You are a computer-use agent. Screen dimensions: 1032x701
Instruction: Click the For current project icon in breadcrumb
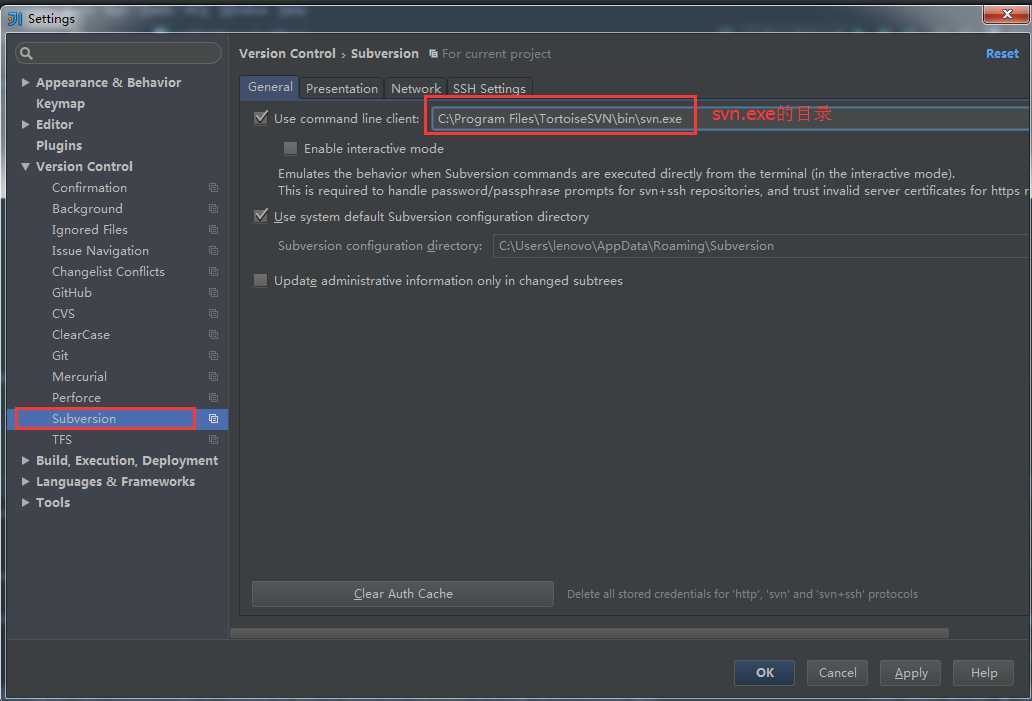click(x=433, y=54)
